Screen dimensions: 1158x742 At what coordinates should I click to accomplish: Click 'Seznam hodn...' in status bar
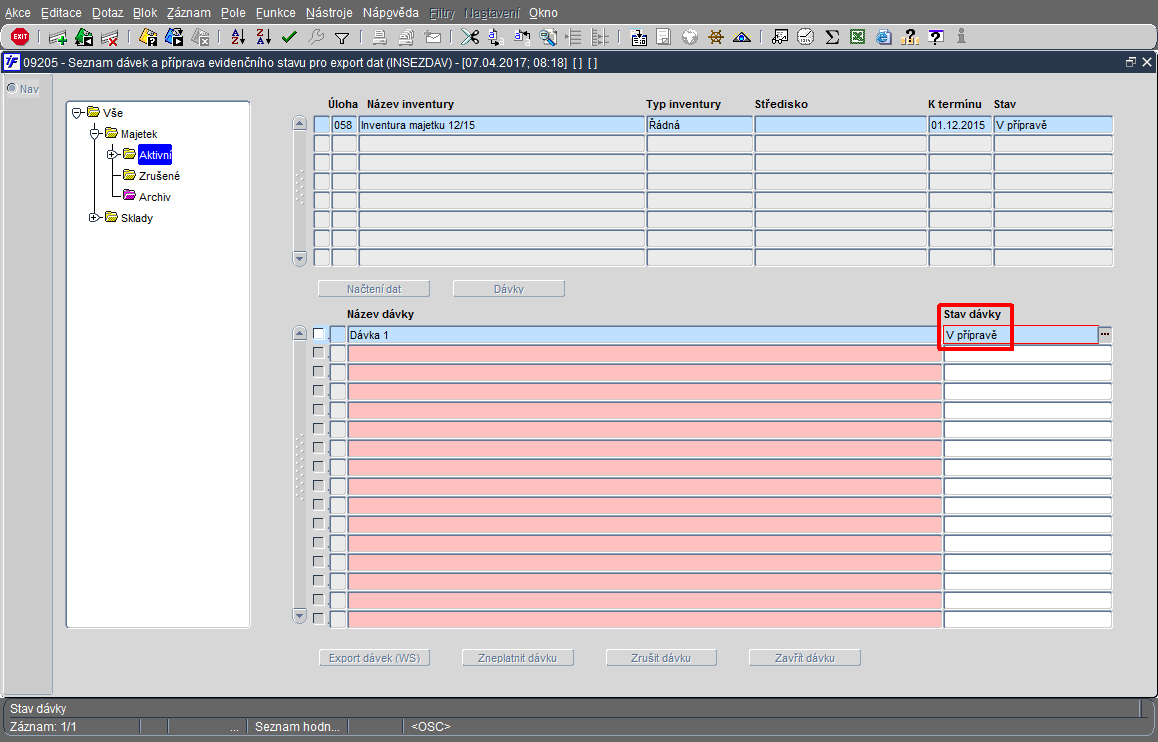tap(297, 726)
